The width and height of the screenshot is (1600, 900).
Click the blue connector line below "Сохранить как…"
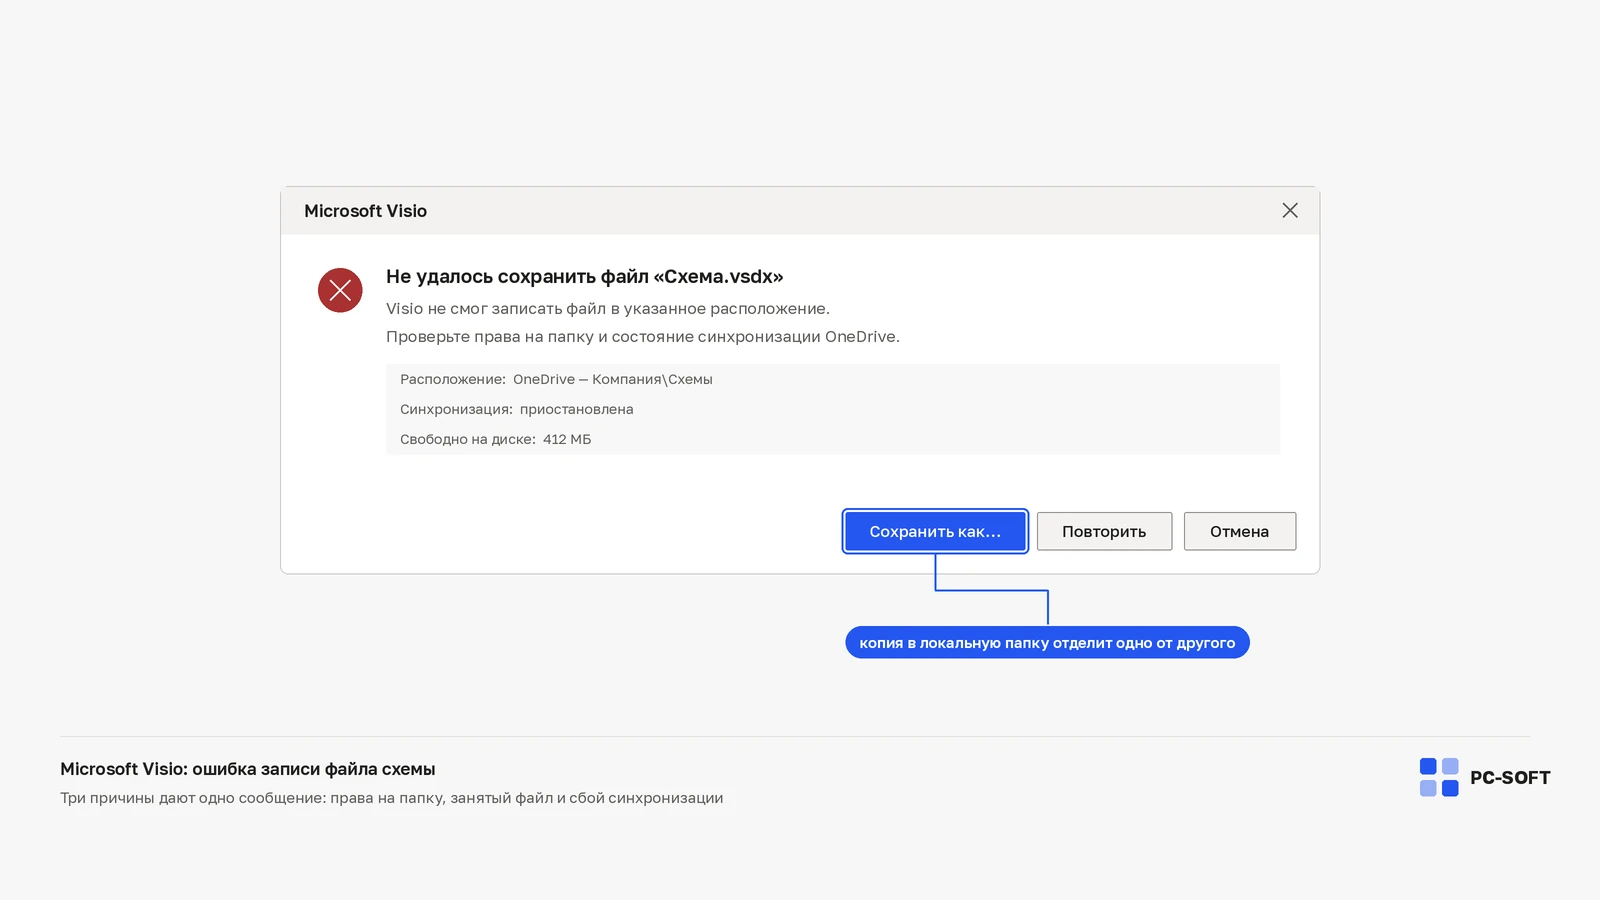tap(991, 590)
